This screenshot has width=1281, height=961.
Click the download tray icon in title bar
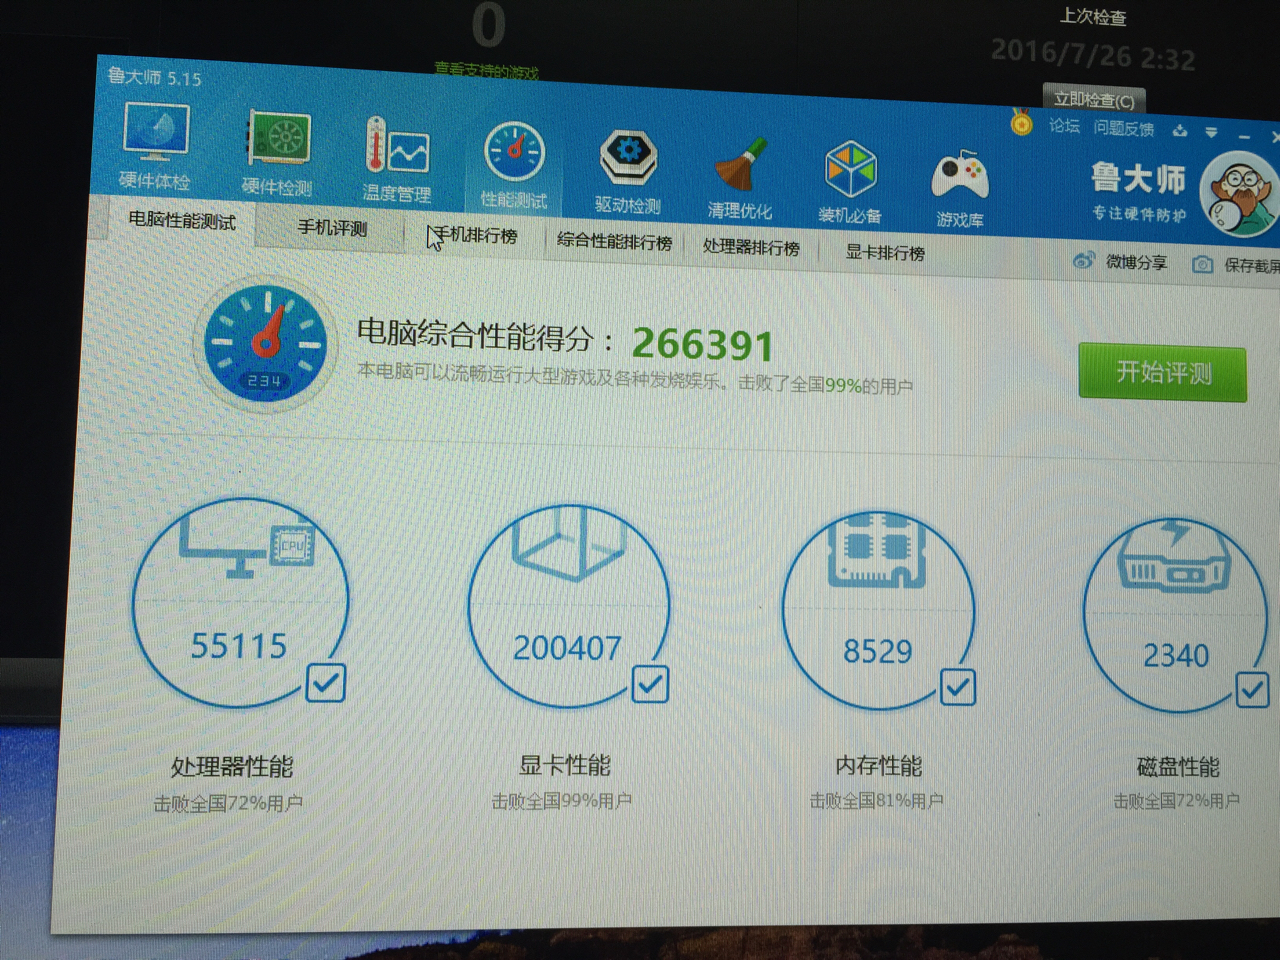[x=1180, y=131]
